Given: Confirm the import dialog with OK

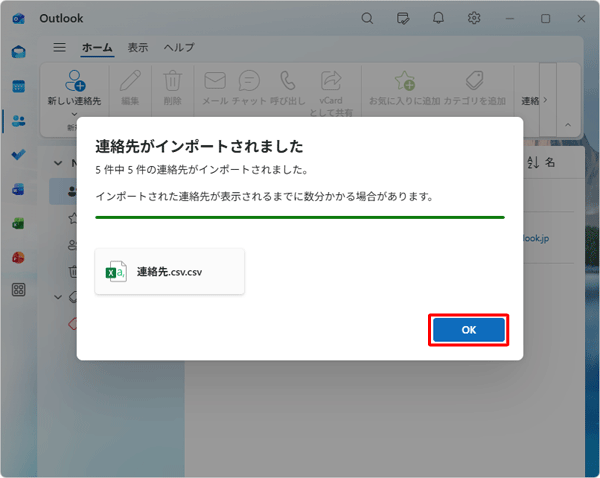Looking at the screenshot, I should 468,330.
